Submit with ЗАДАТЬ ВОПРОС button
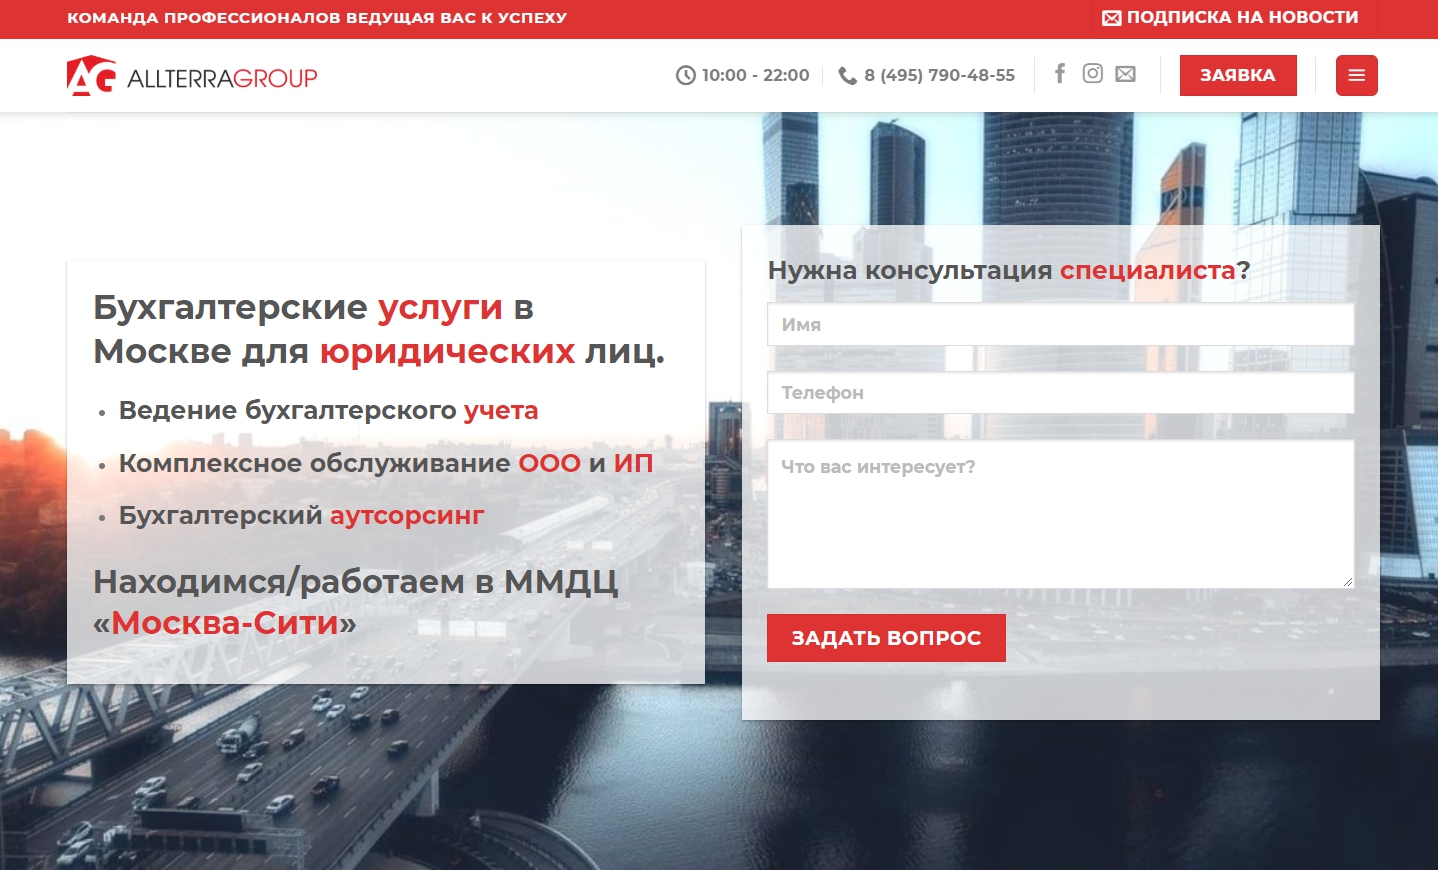 [886, 638]
